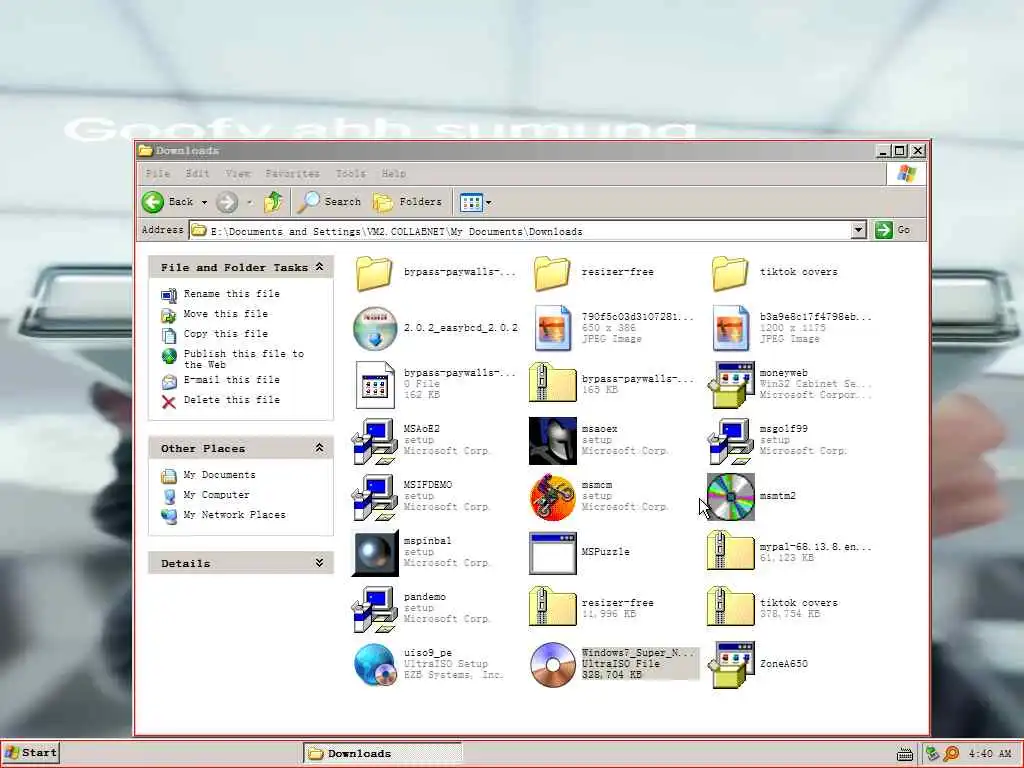Screen dimensions: 1024x768
Task: Select the bypass-paywalls 165 KB zip icon
Action: (552, 383)
